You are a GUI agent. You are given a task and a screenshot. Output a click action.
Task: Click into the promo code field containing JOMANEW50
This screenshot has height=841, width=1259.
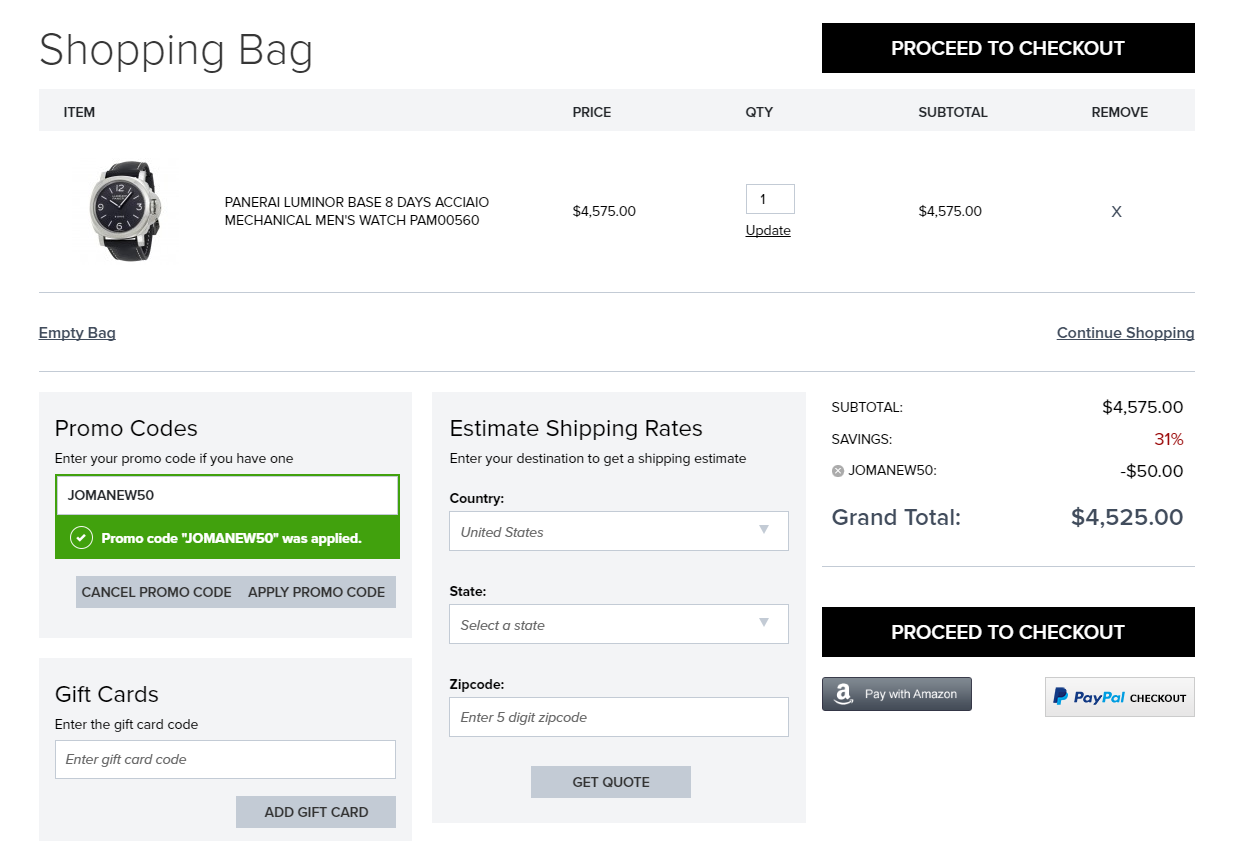[x=227, y=495]
